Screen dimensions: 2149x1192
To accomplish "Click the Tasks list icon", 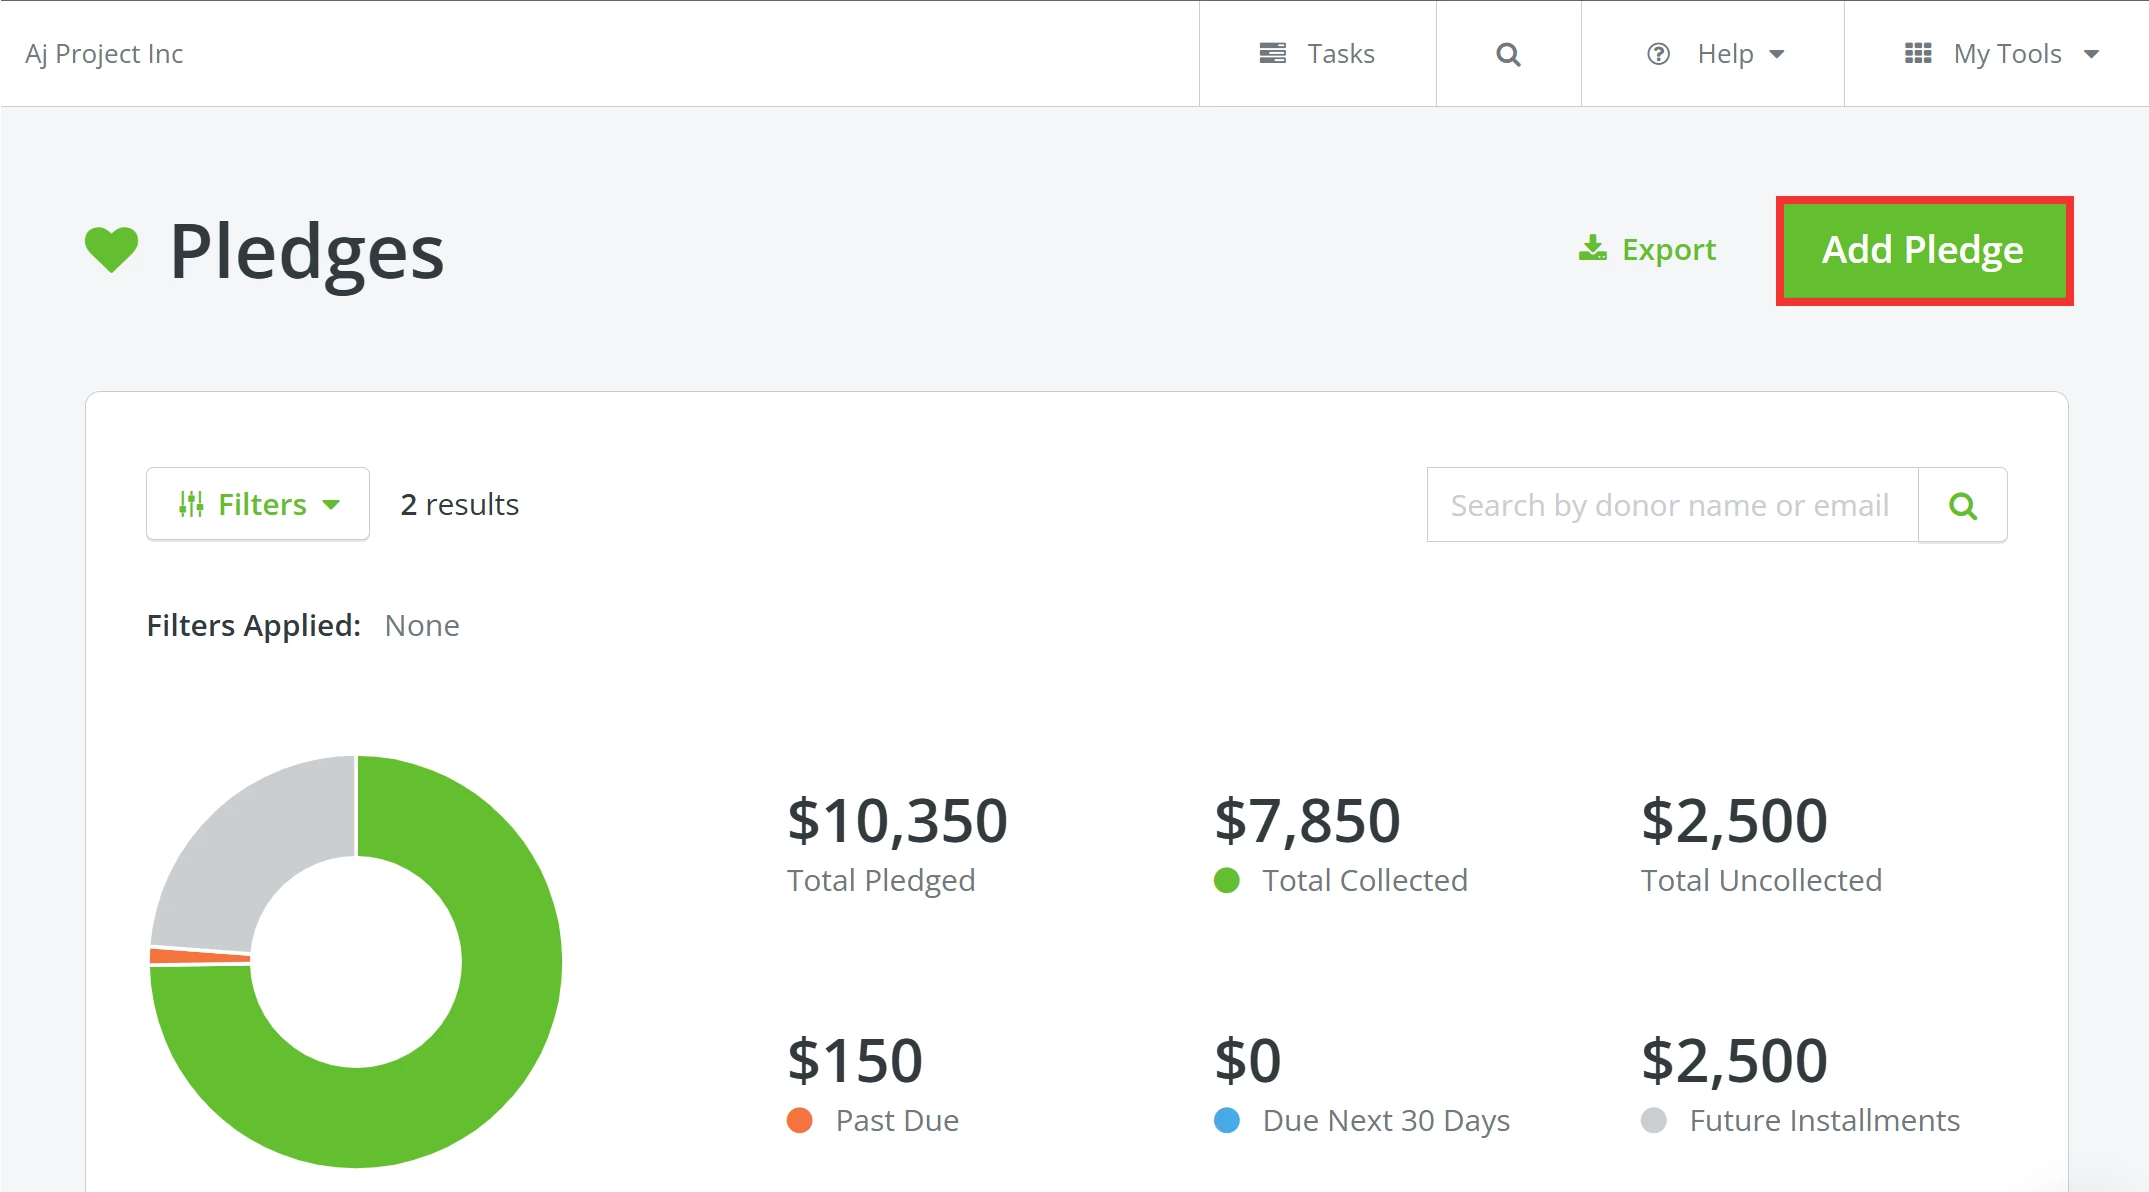I will pos(1272,54).
